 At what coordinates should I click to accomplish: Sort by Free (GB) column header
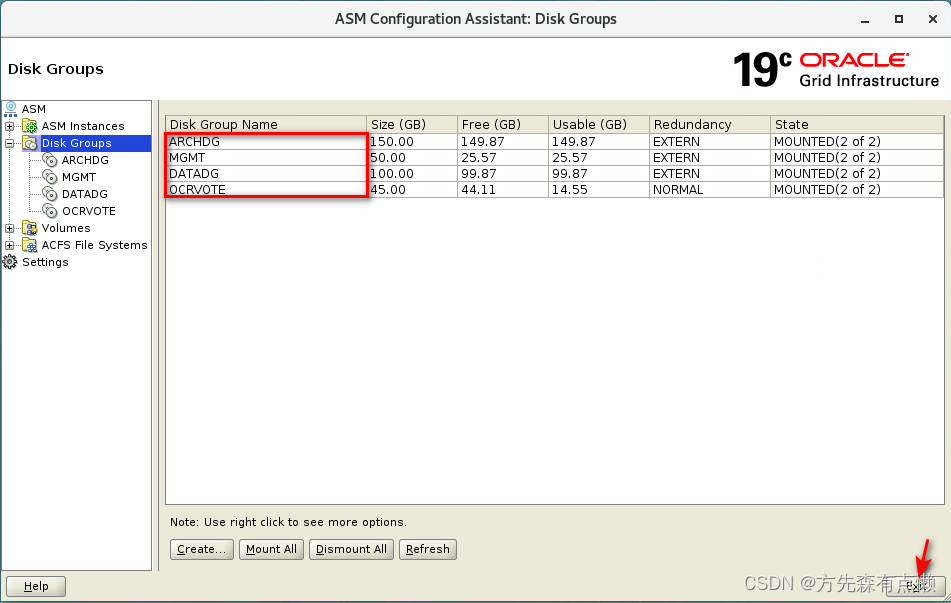tap(503, 124)
